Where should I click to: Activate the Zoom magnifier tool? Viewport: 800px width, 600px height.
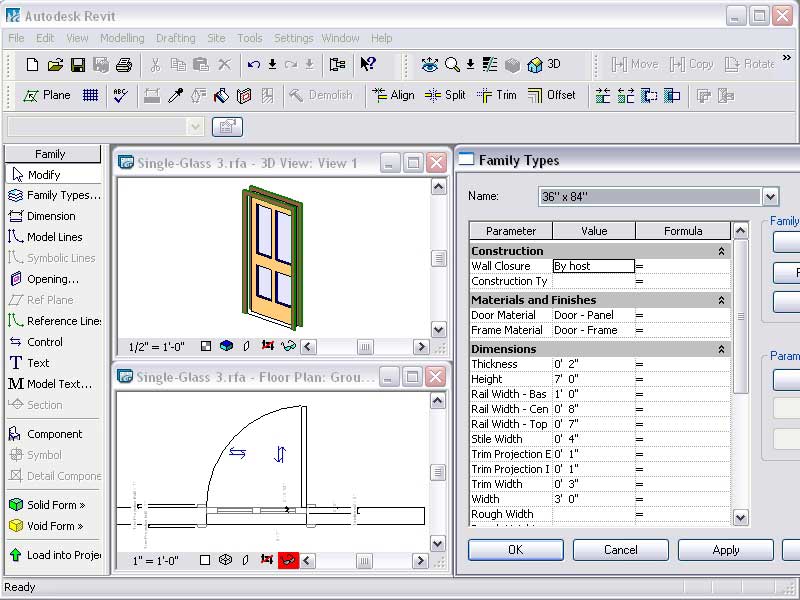(452, 64)
